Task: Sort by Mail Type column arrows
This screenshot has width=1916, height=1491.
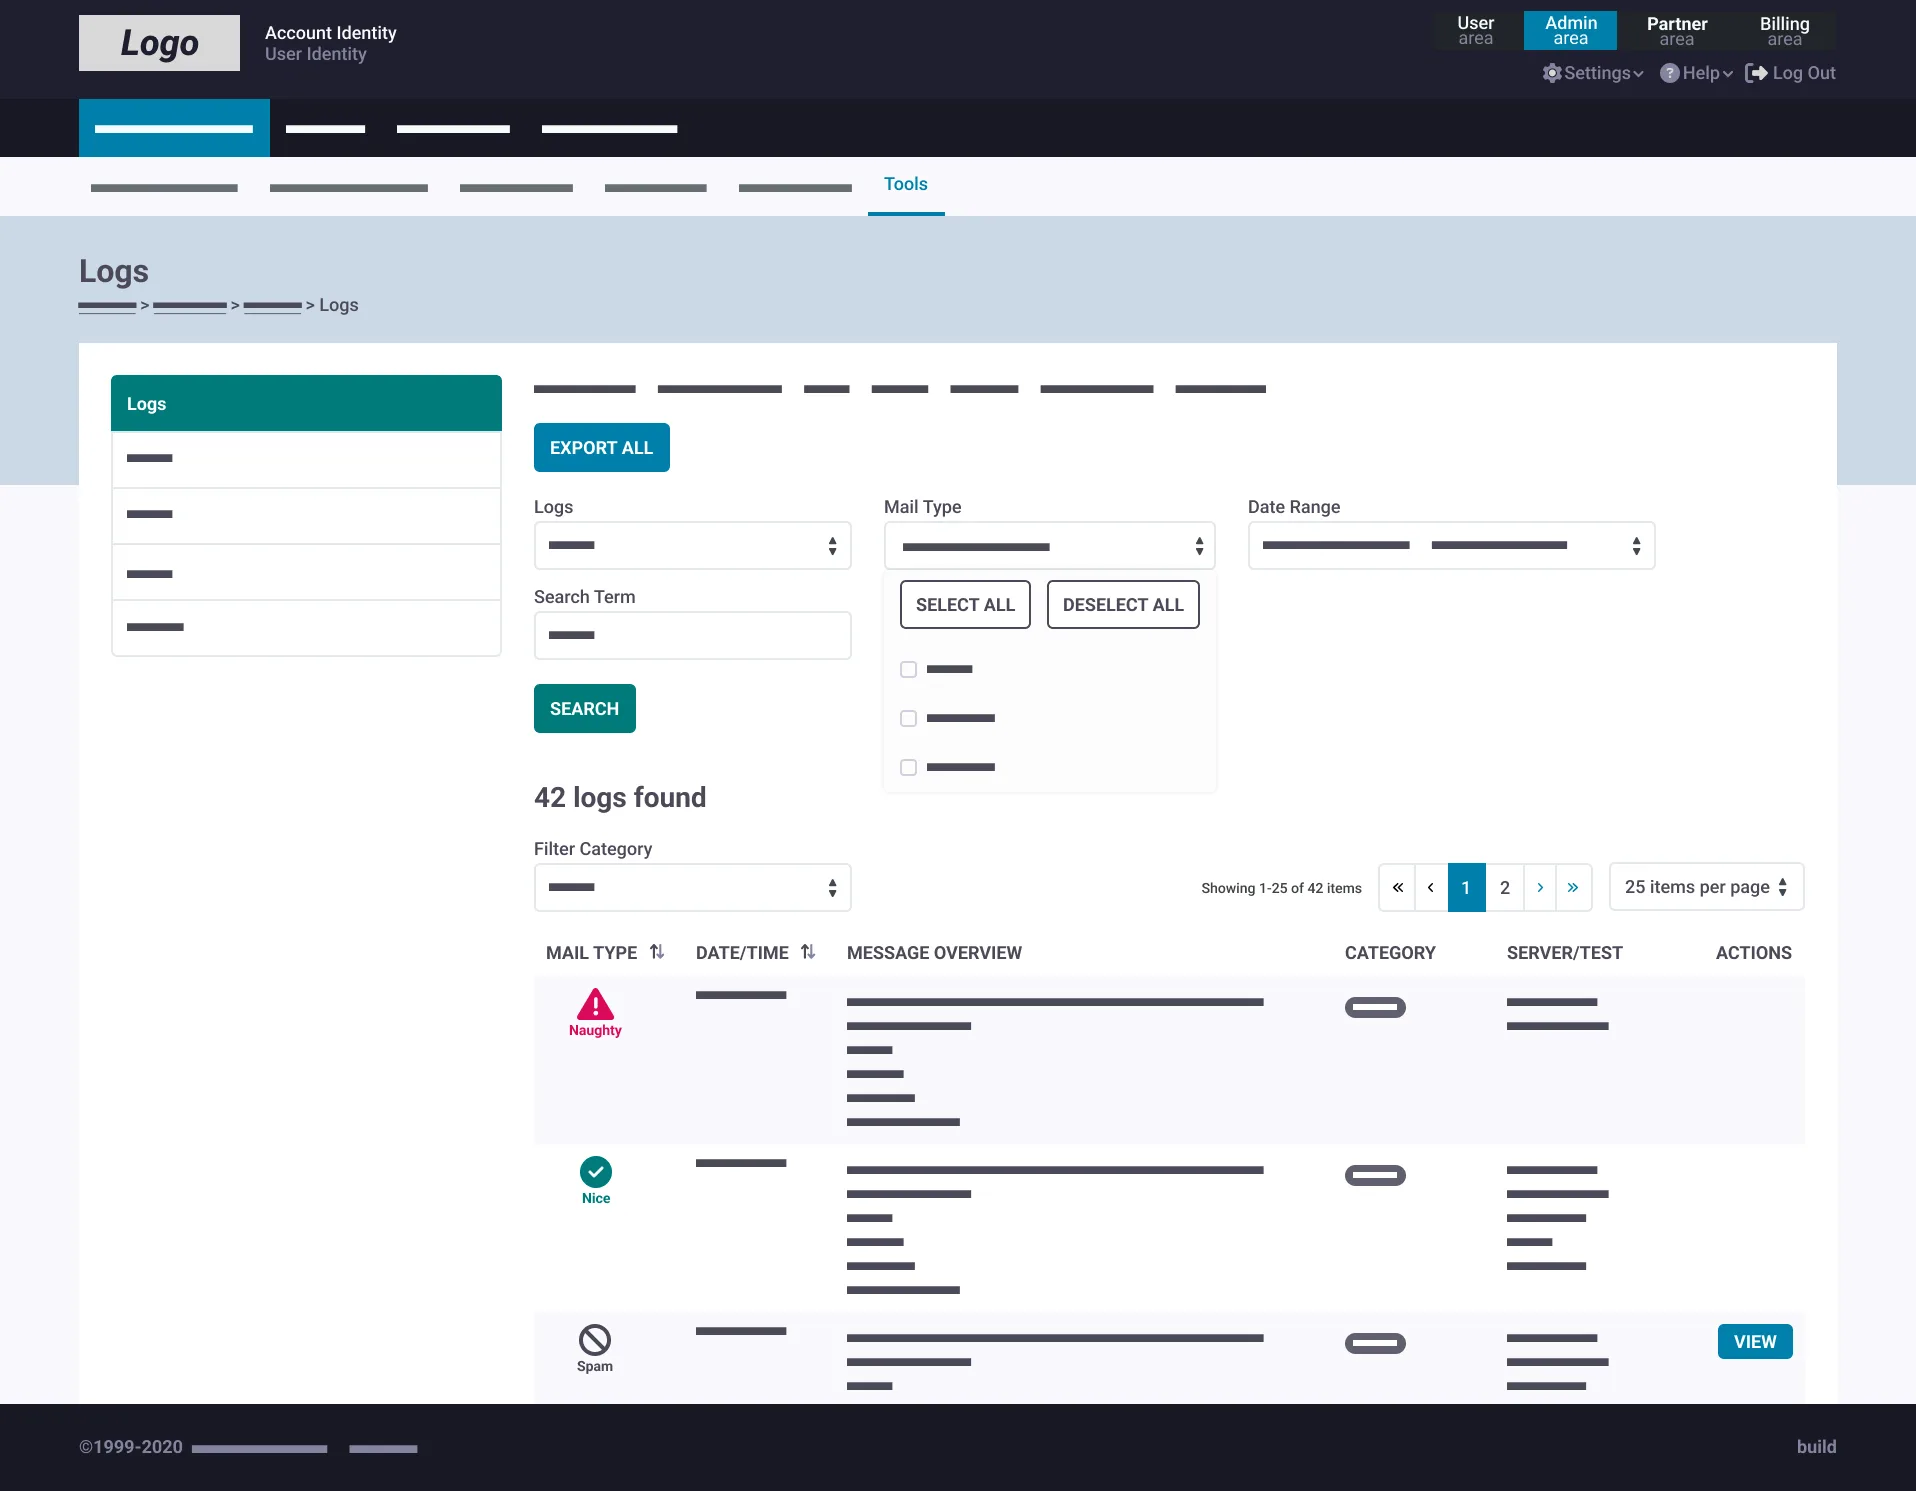Action: tap(657, 952)
